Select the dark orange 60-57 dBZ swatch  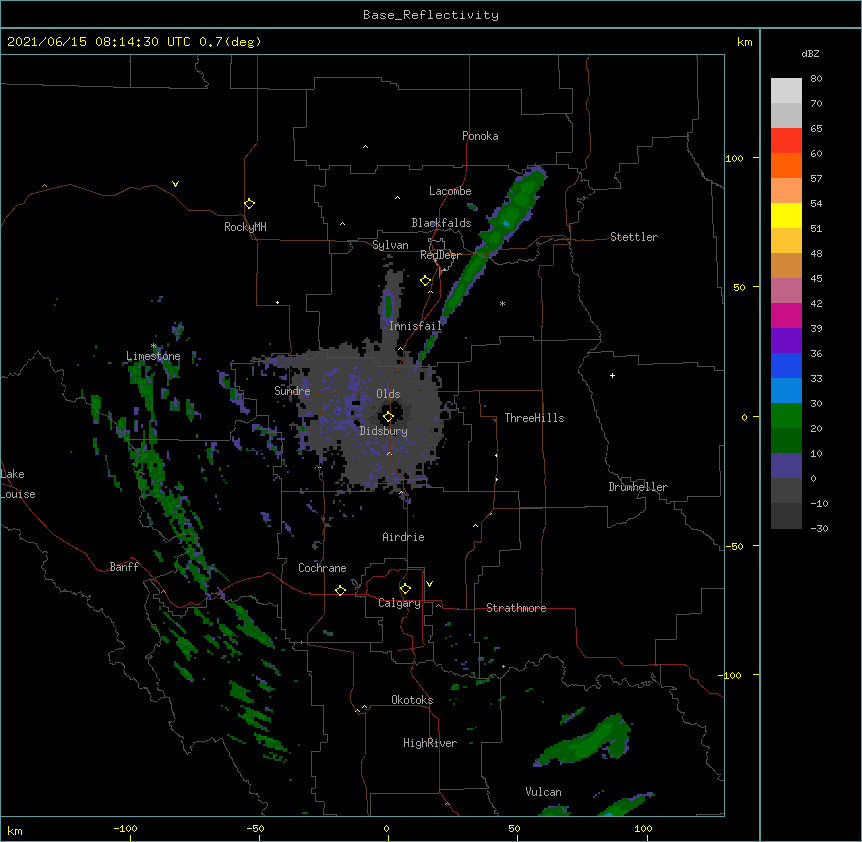[786, 165]
